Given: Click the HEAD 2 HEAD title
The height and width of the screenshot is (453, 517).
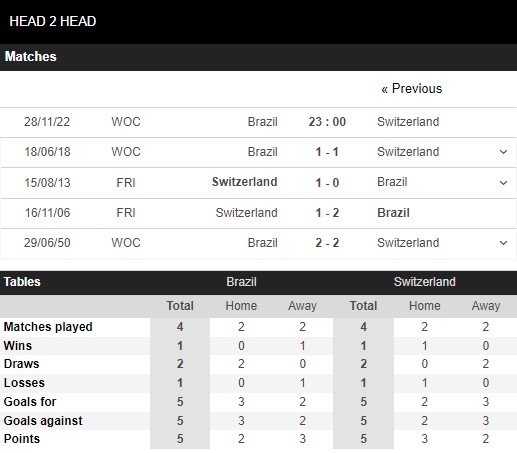Looking at the screenshot, I should coord(53,21).
